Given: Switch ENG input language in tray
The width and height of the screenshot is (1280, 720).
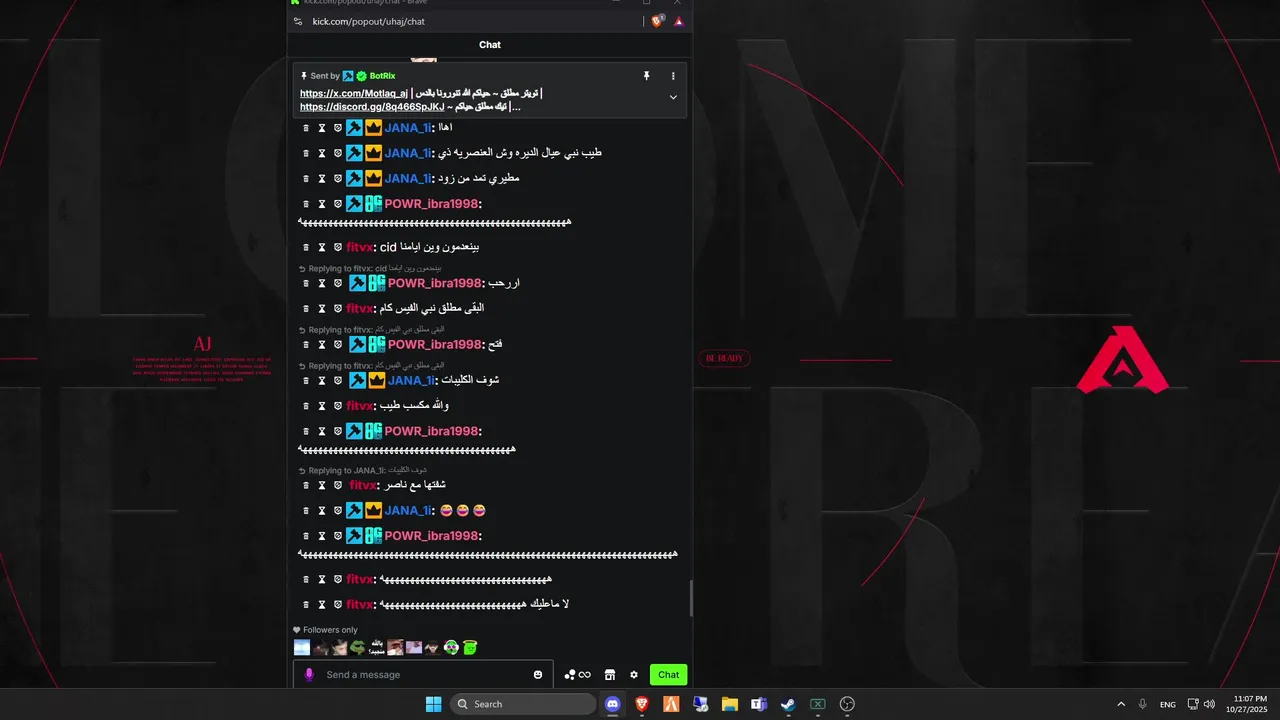Looking at the screenshot, I should 1168,704.
